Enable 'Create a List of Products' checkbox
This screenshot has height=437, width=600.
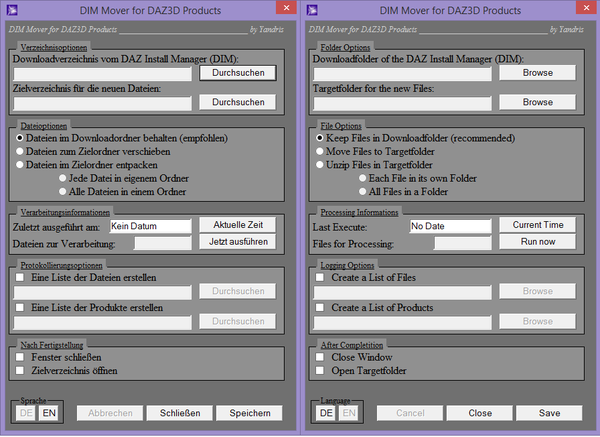(320, 308)
